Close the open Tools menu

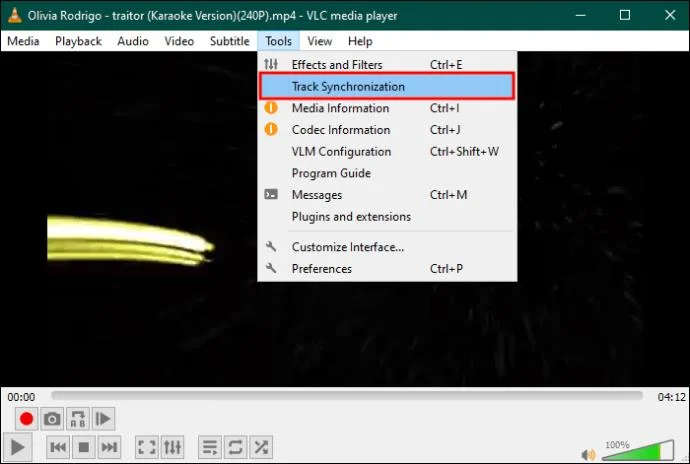(x=279, y=41)
